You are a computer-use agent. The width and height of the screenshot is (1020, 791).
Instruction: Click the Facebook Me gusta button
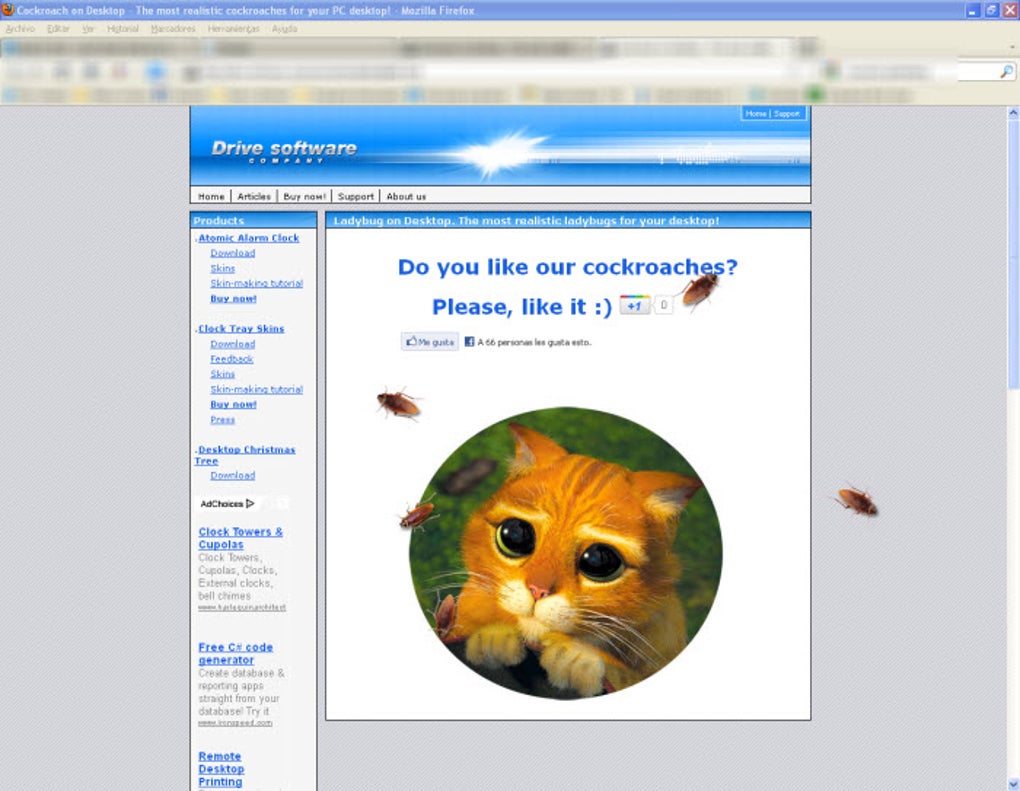pos(430,342)
